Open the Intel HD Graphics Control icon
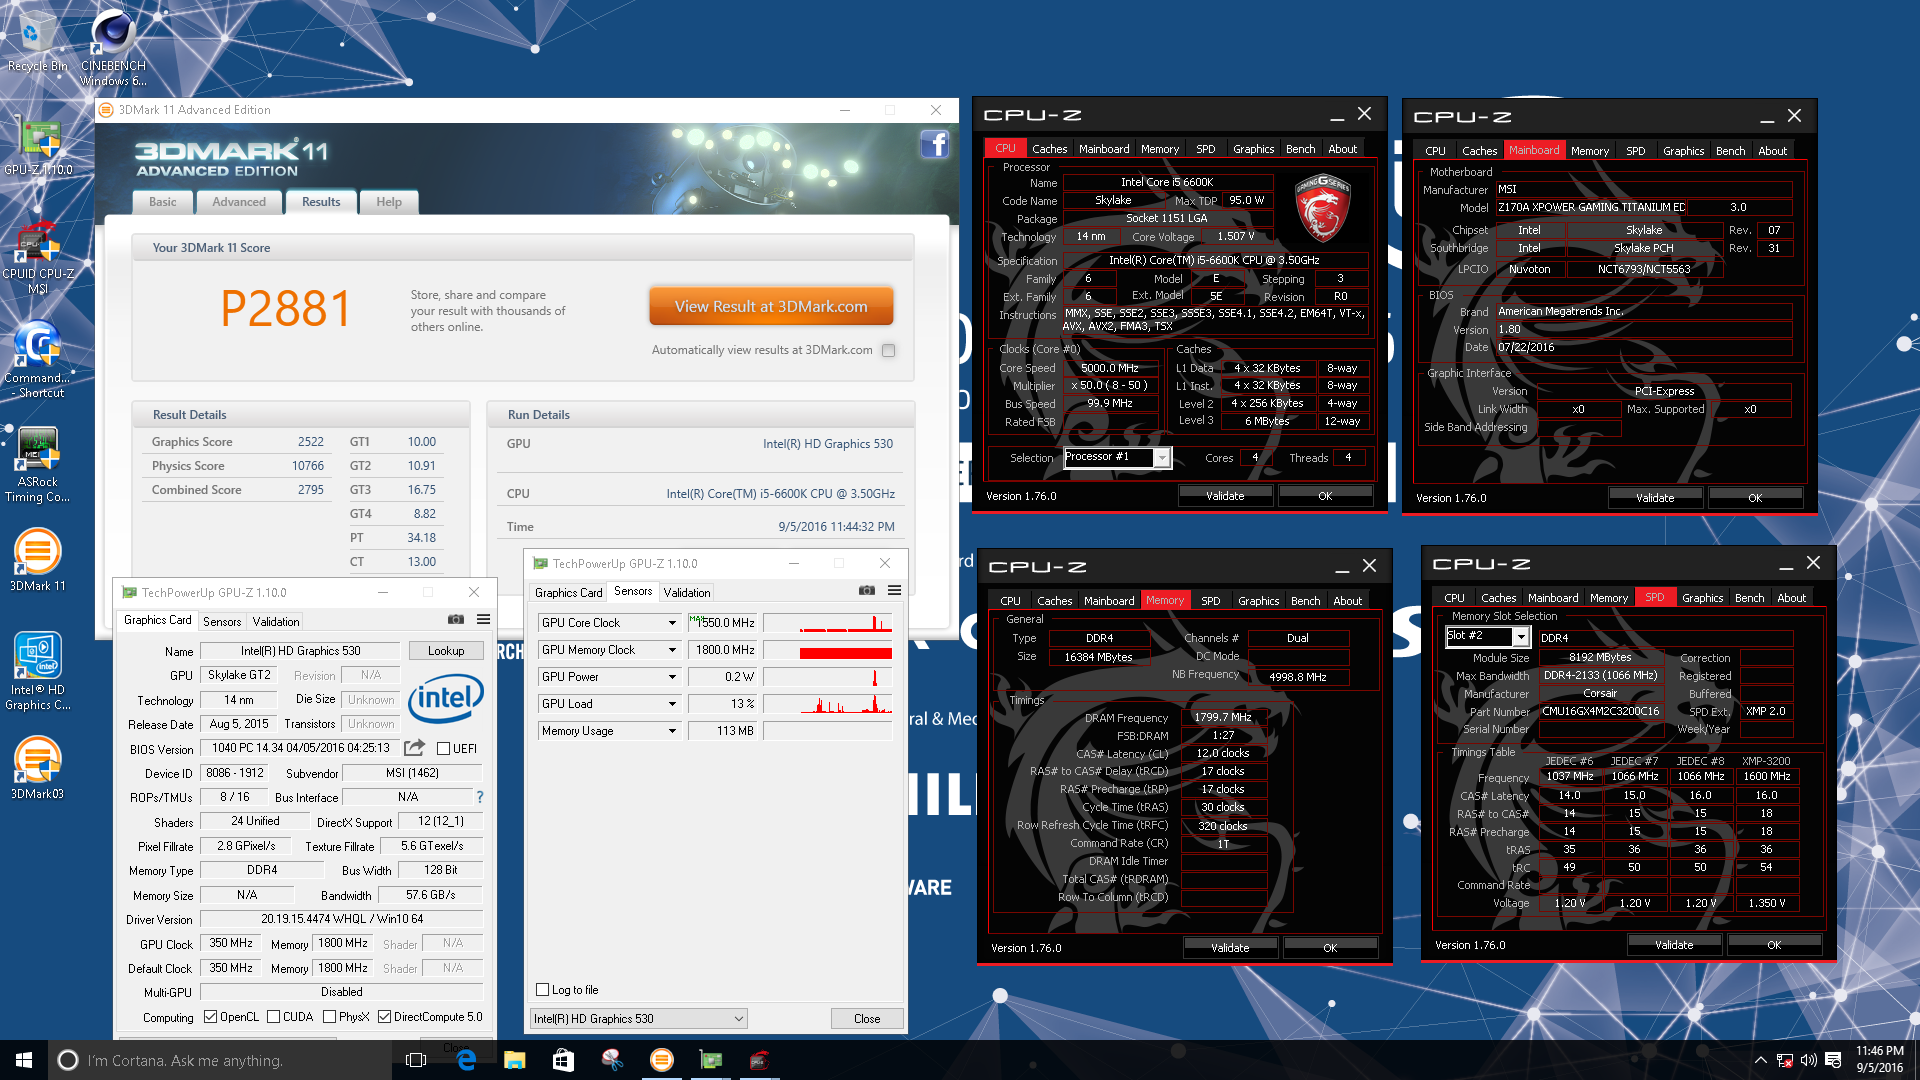 point(37,671)
